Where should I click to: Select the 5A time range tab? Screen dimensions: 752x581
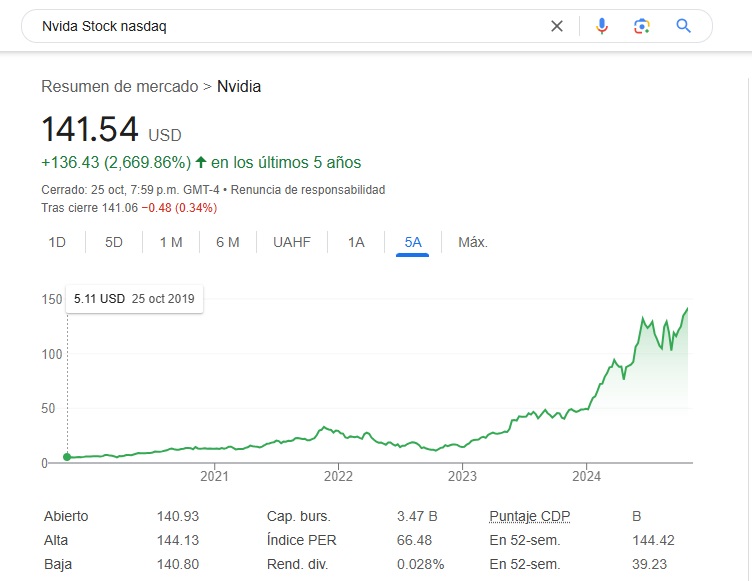(x=413, y=242)
